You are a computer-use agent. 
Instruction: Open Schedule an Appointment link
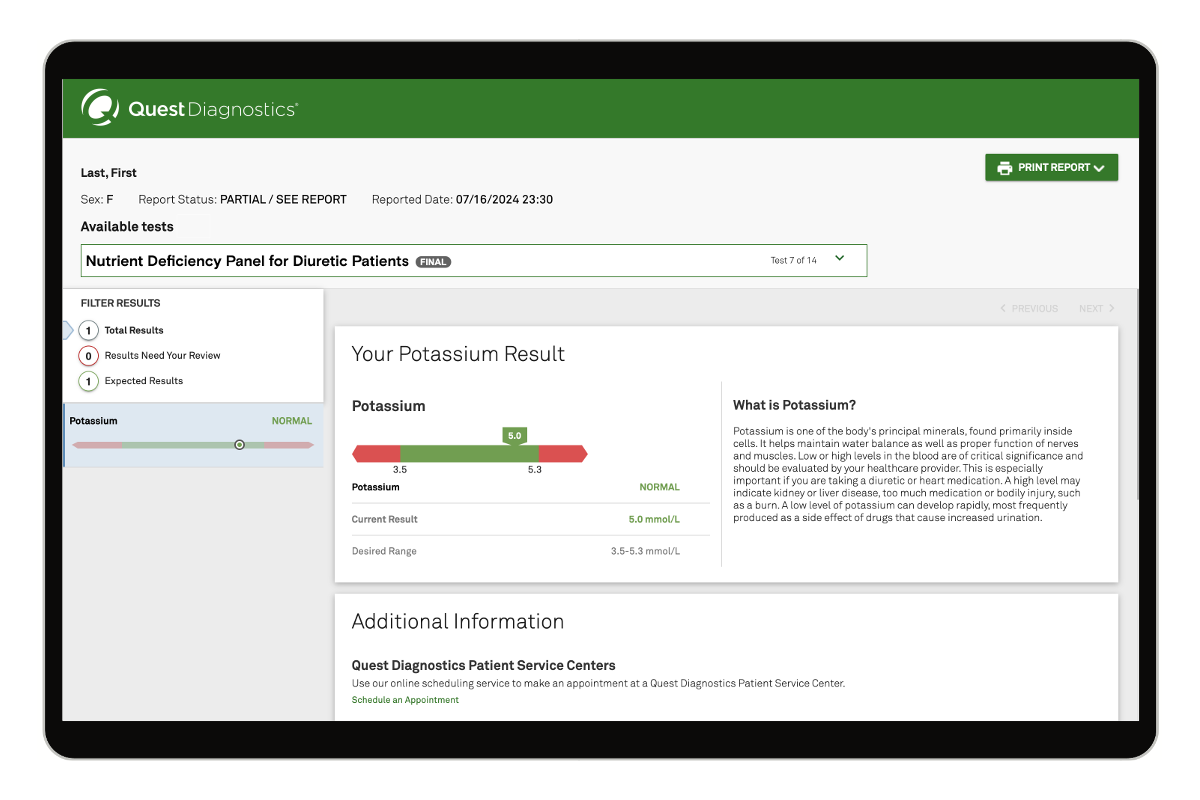(x=405, y=700)
